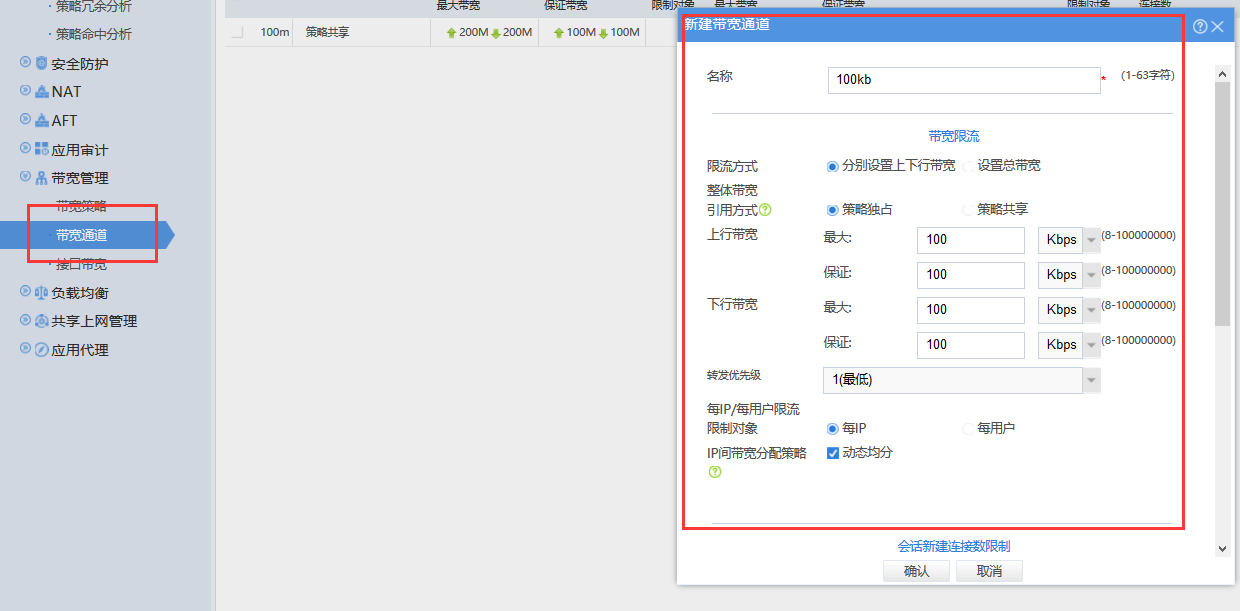1240x611 pixels.
Task: Expand the 共享上网管理 tree node
Action: [x=26, y=320]
